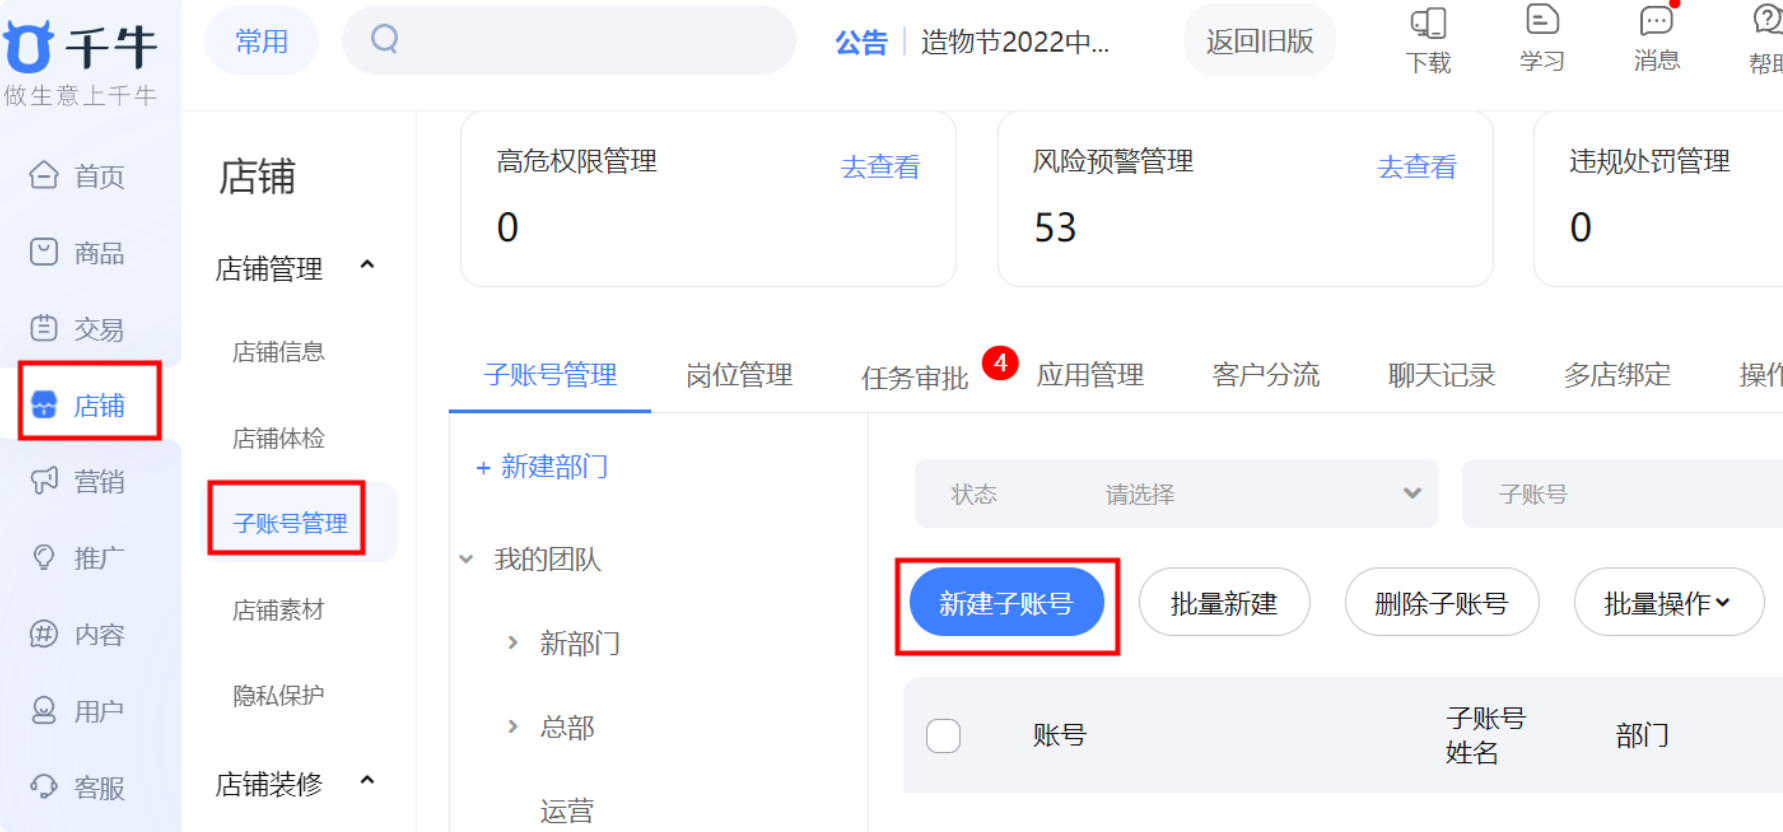
Task: Focus the top search input field
Action: (x=569, y=40)
